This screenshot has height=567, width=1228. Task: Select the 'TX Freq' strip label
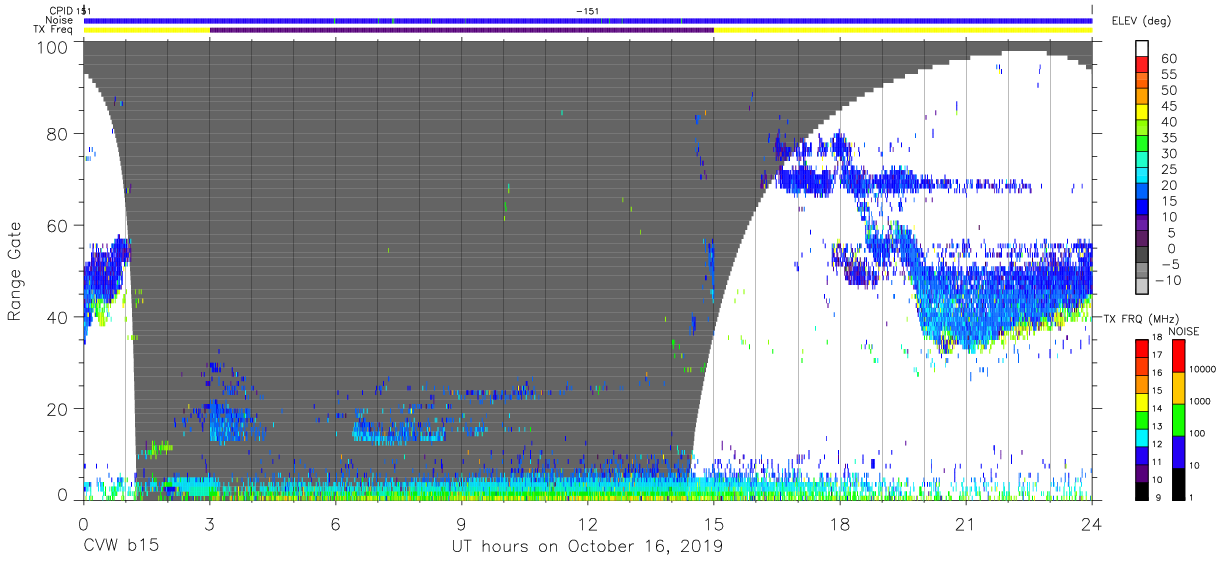(53, 30)
